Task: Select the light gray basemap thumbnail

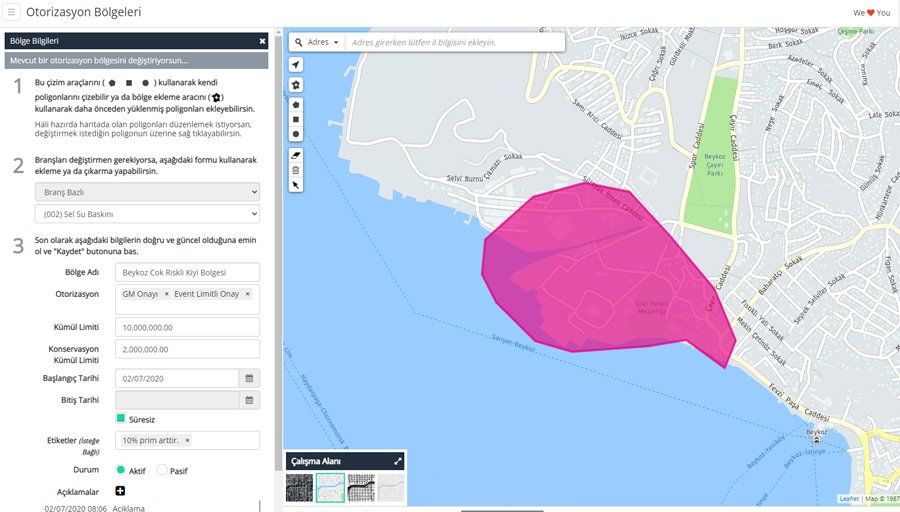Action: [x=391, y=487]
